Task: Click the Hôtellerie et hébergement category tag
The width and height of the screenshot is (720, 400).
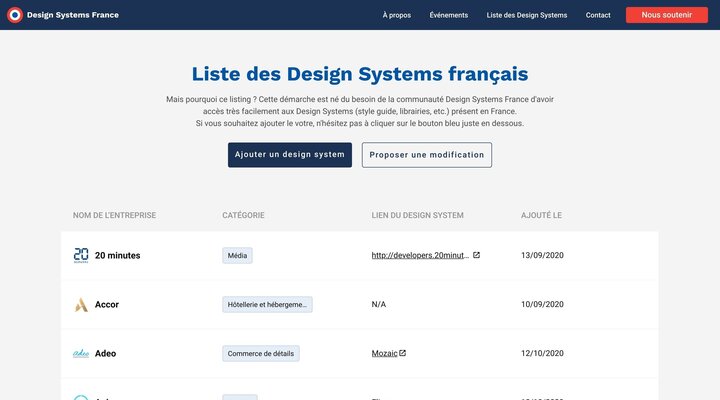Action: point(267,304)
